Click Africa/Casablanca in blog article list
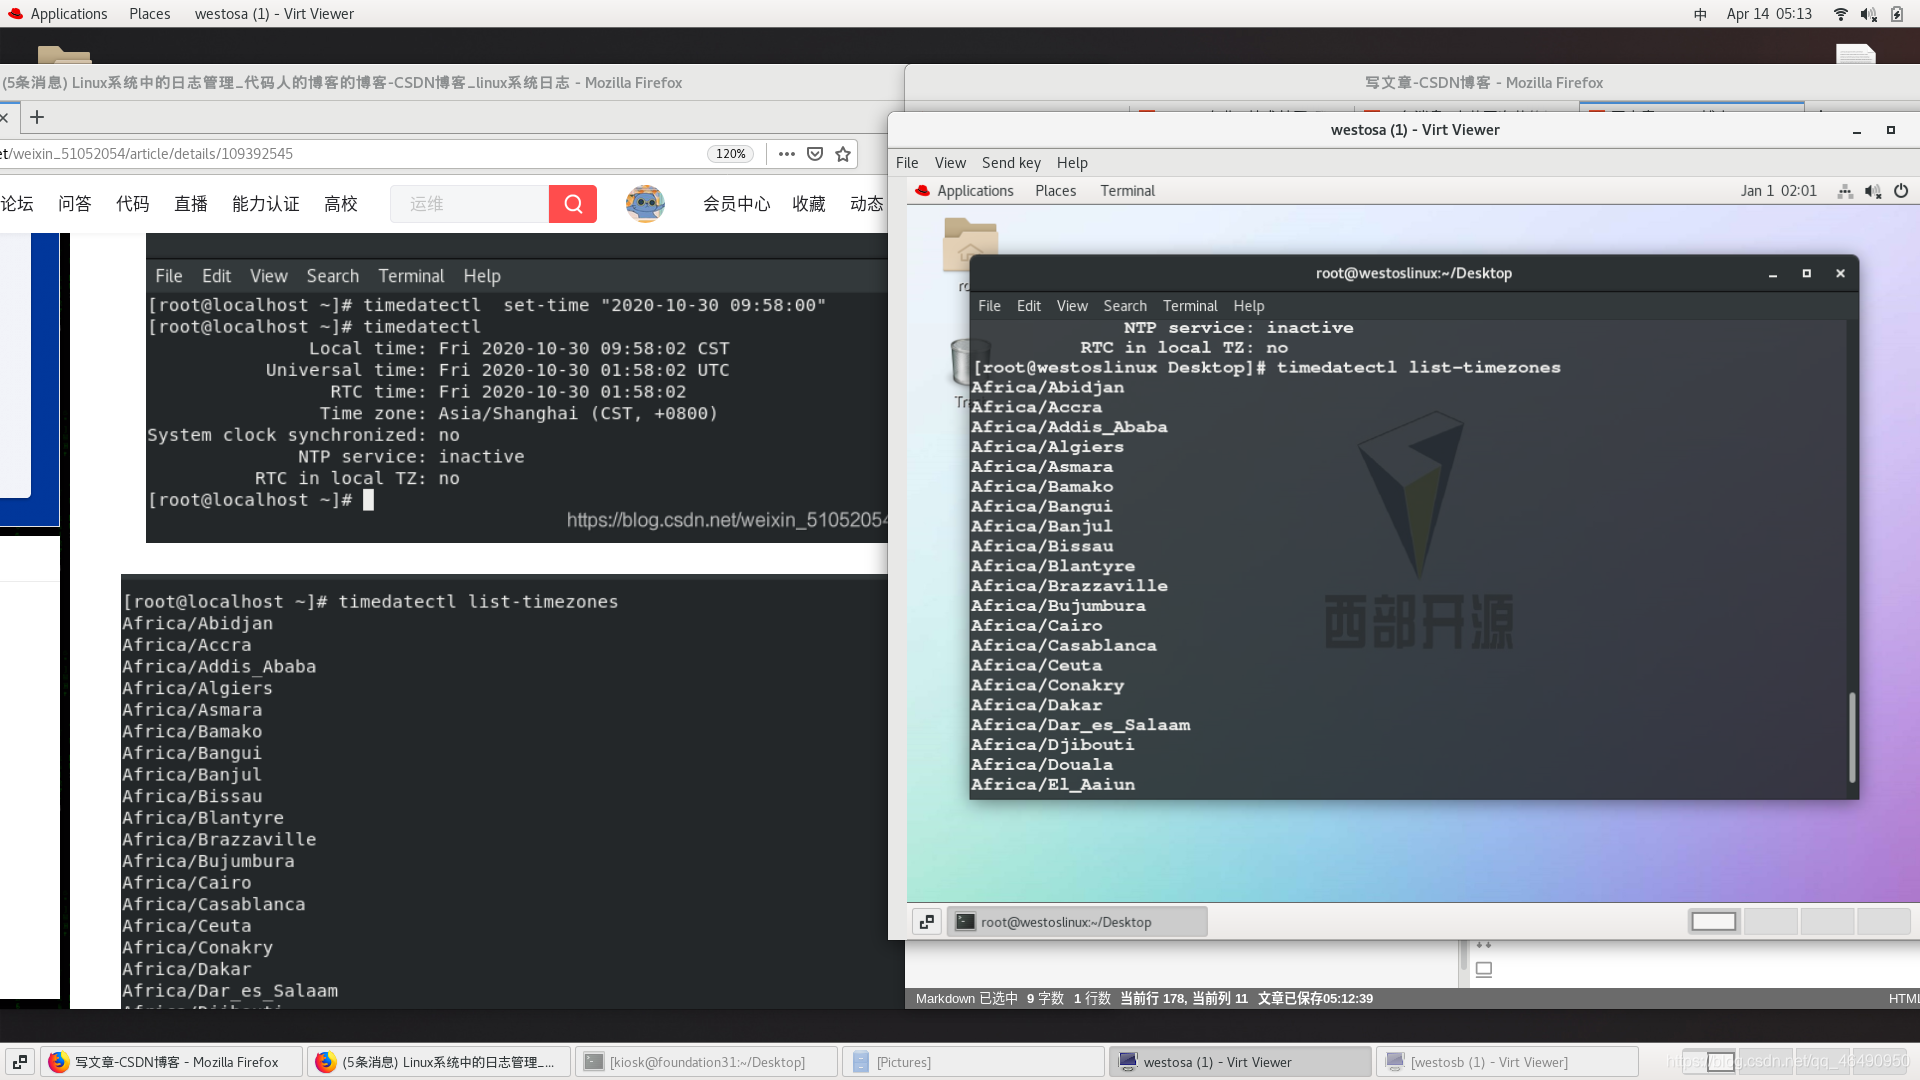Viewport: 1920px width, 1080px height. point(214,904)
